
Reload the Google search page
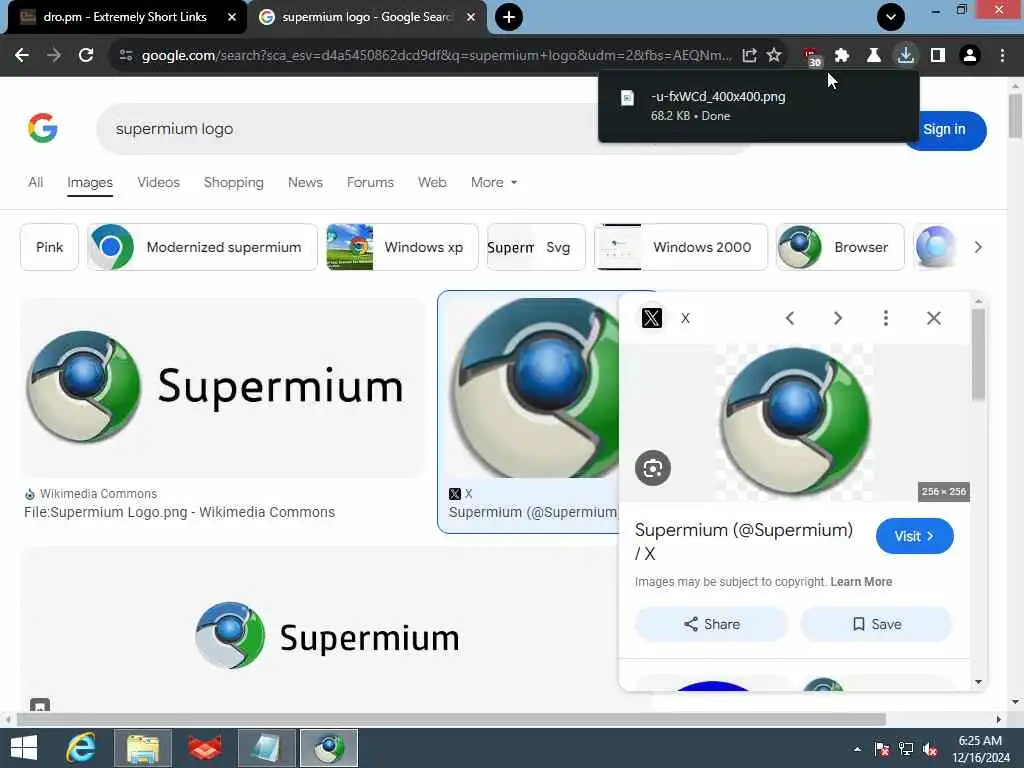[86, 56]
